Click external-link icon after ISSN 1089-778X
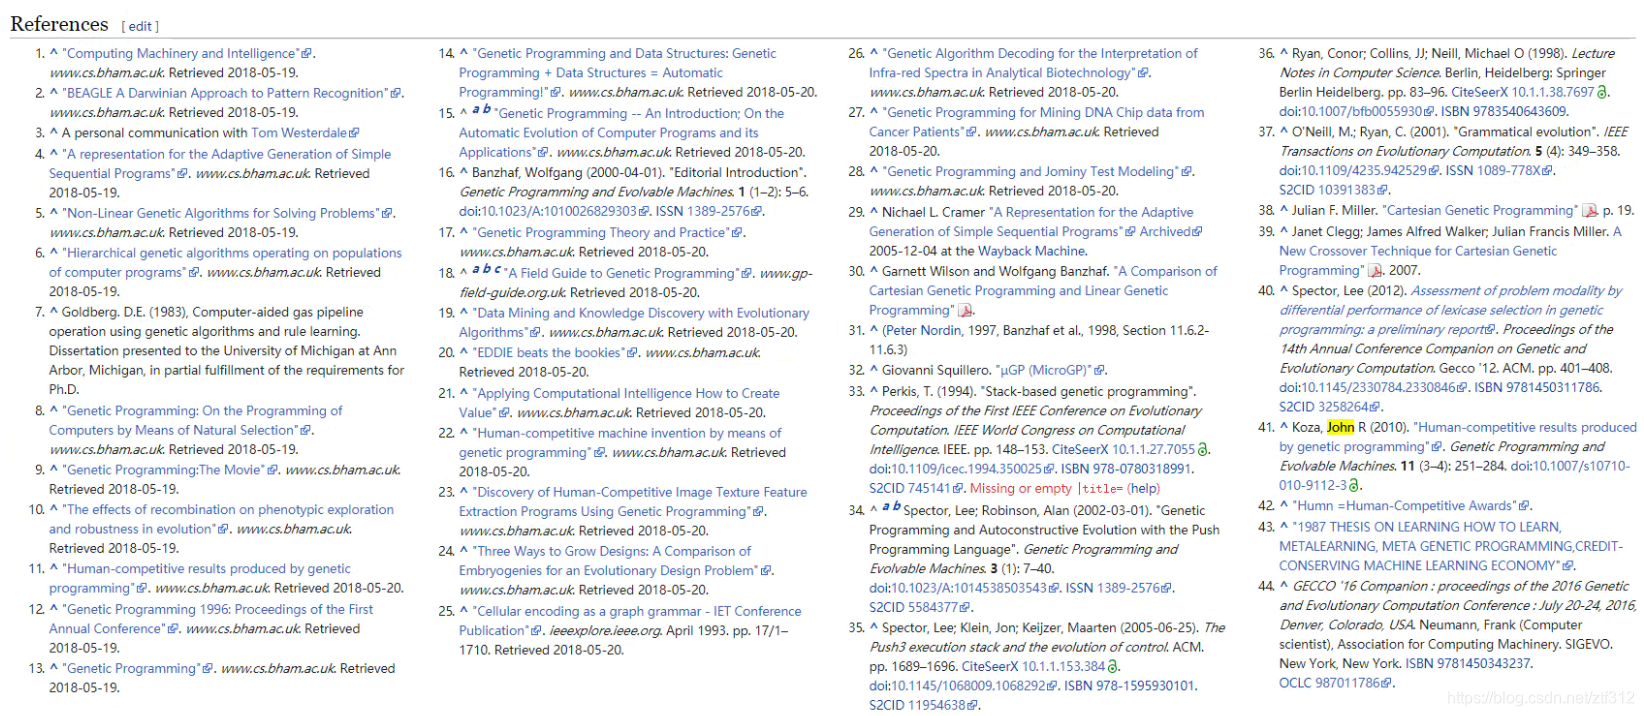Viewport: 1644px width, 716px height. pyautogui.click(x=1548, y=171)
